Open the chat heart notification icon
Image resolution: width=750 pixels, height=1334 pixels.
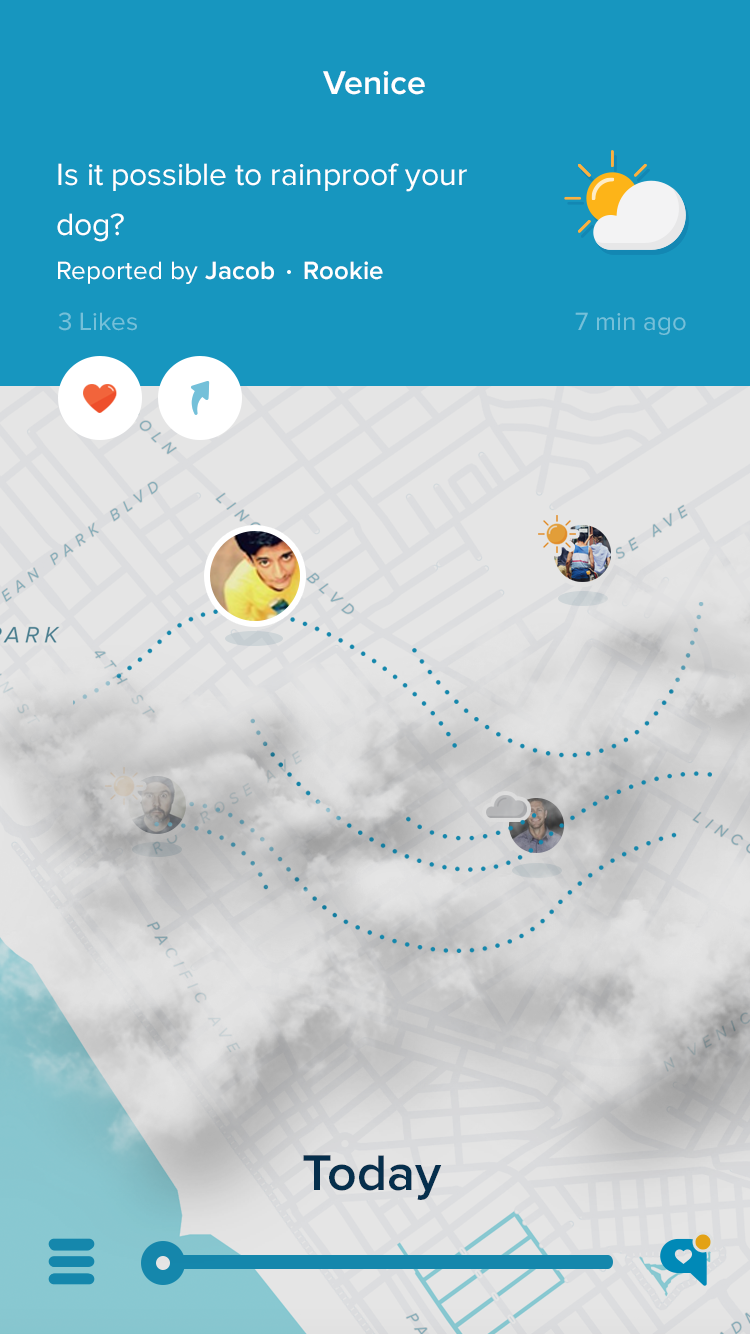pyautogui.click(x=686, y=1260)
